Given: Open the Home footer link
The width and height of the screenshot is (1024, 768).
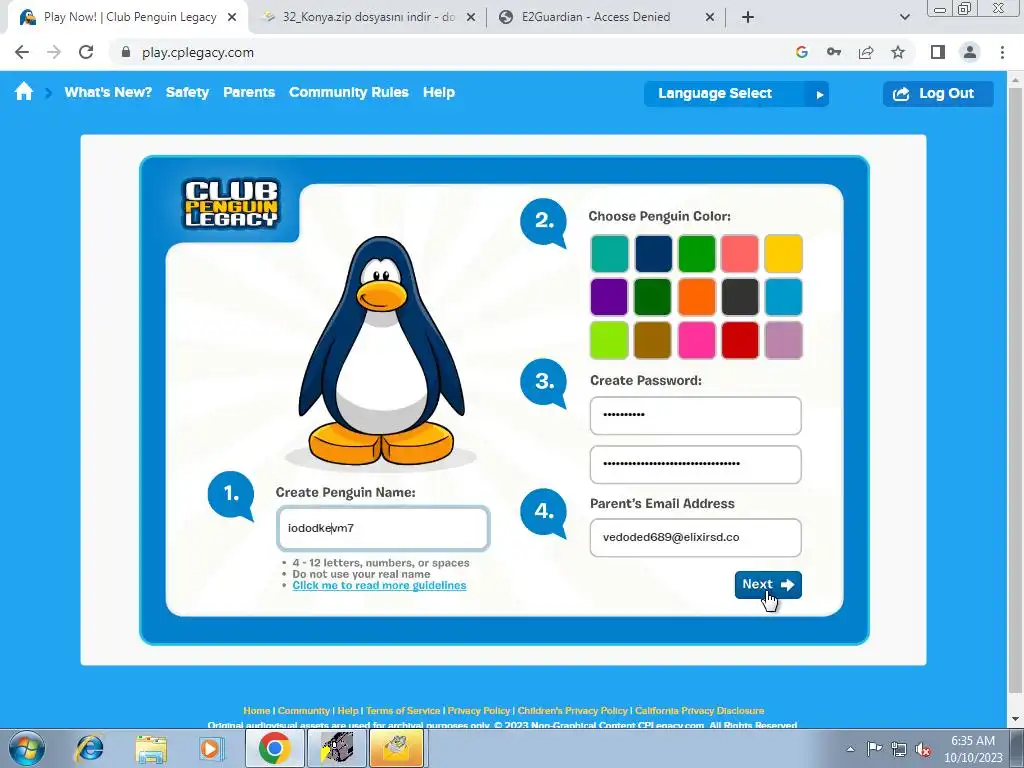Looking at the screenshot, I should point(257,711).
